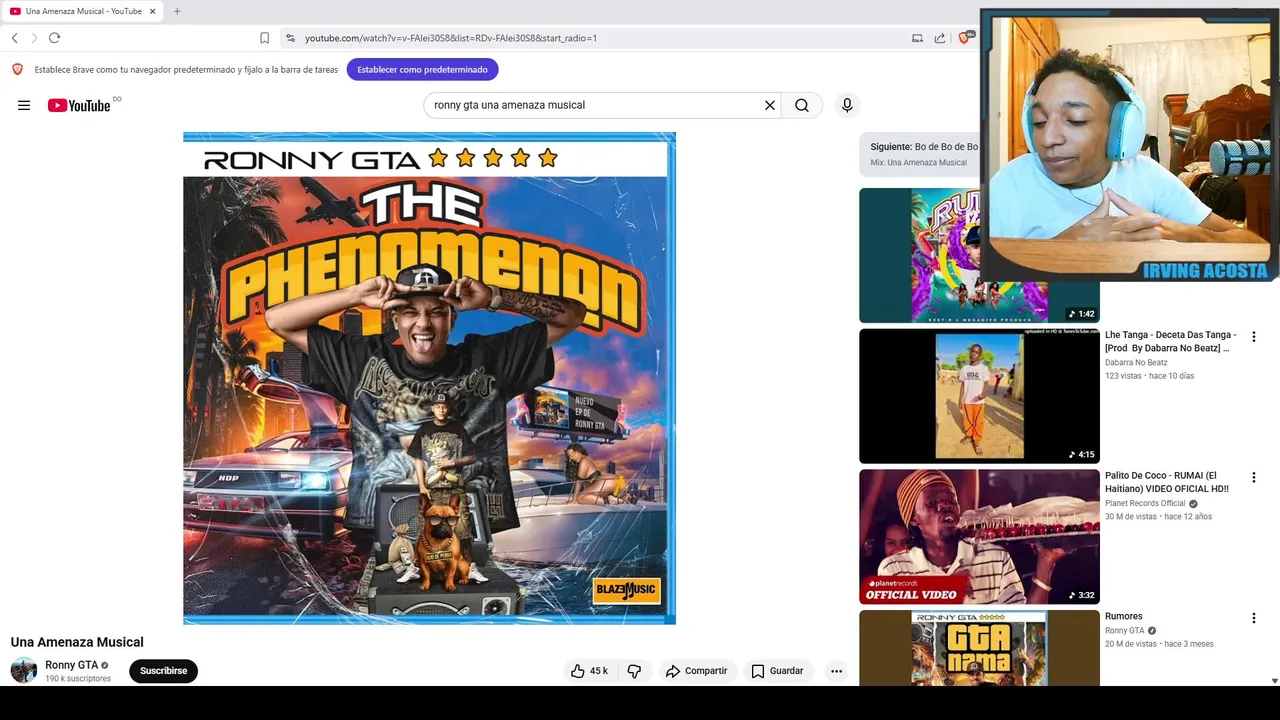1280x720 pixels.
Task: Click the Brave default browser message text
Action: point(186,70)
